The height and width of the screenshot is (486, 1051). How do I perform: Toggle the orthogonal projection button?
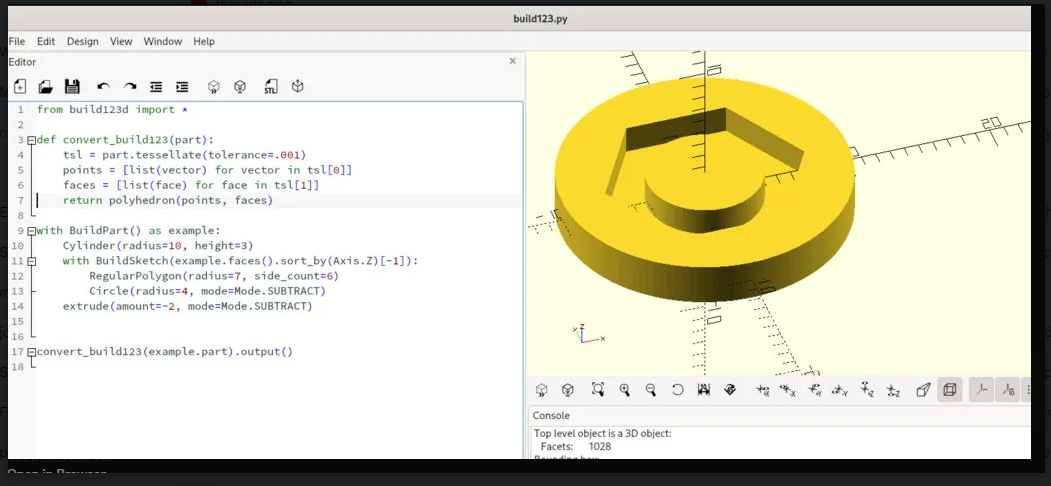click(950, 390)
